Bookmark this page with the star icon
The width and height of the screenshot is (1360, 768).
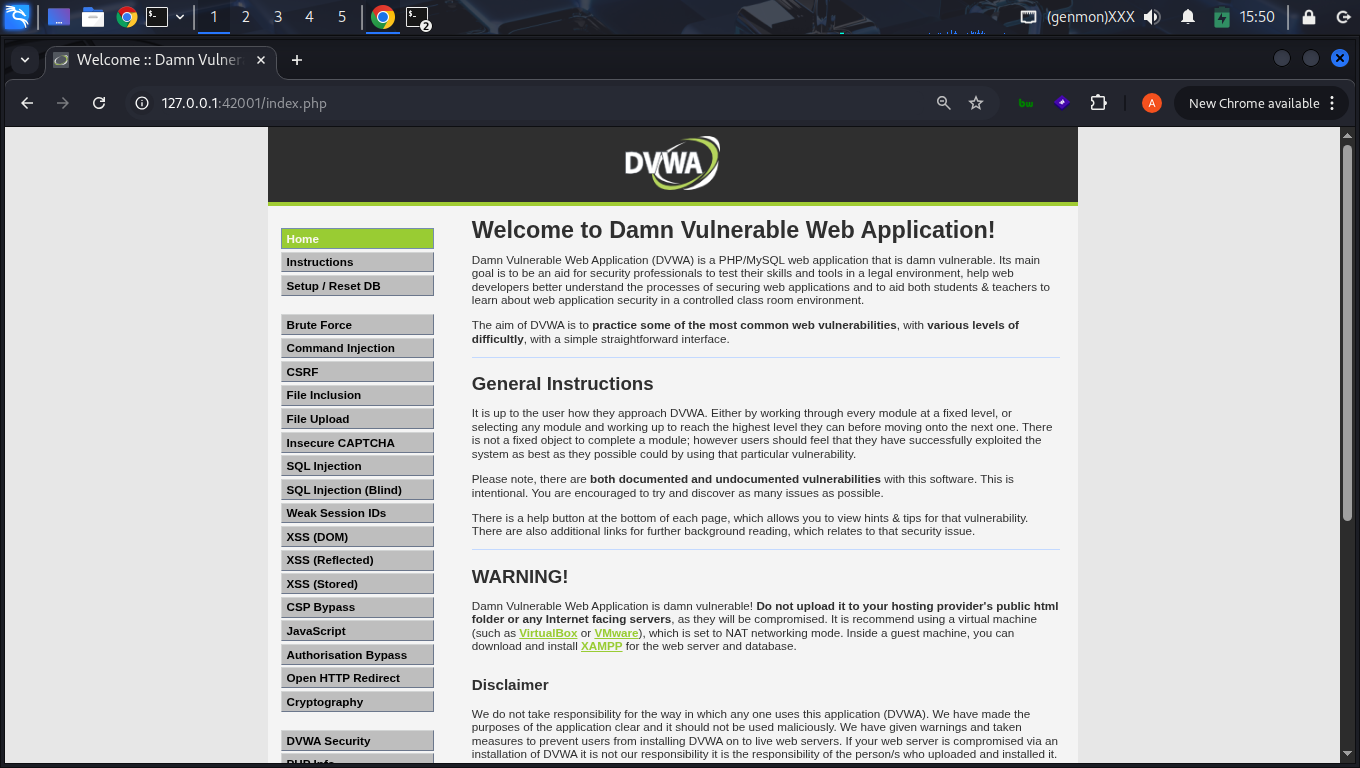point(976,103)
